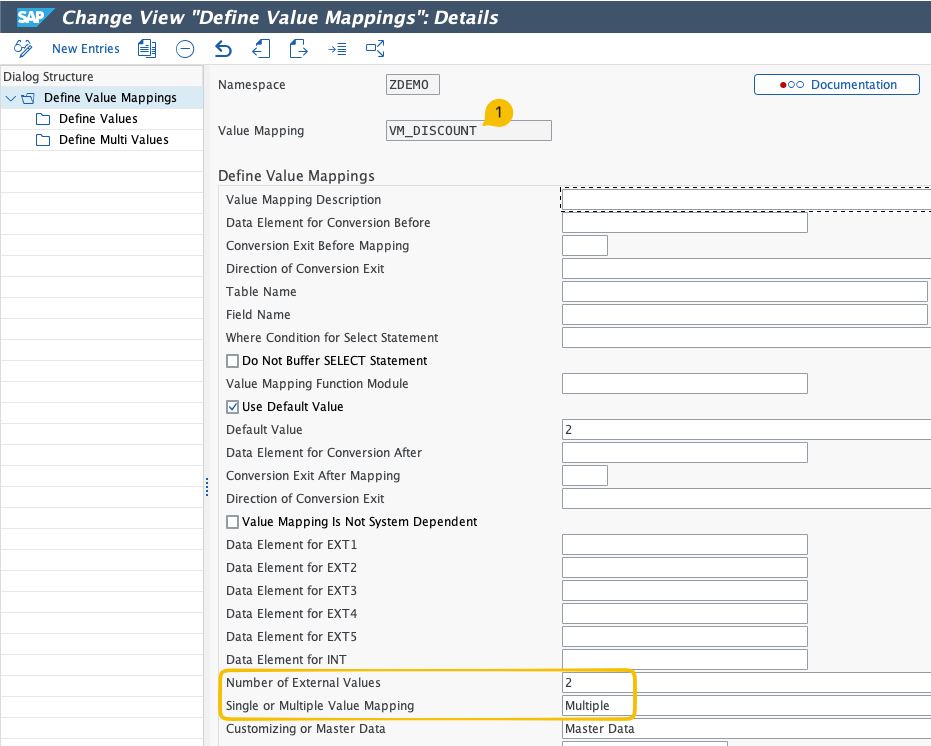931x746 pixels.
Task: Click the dotted panel splitter handle
Action: tap(207, 487)
